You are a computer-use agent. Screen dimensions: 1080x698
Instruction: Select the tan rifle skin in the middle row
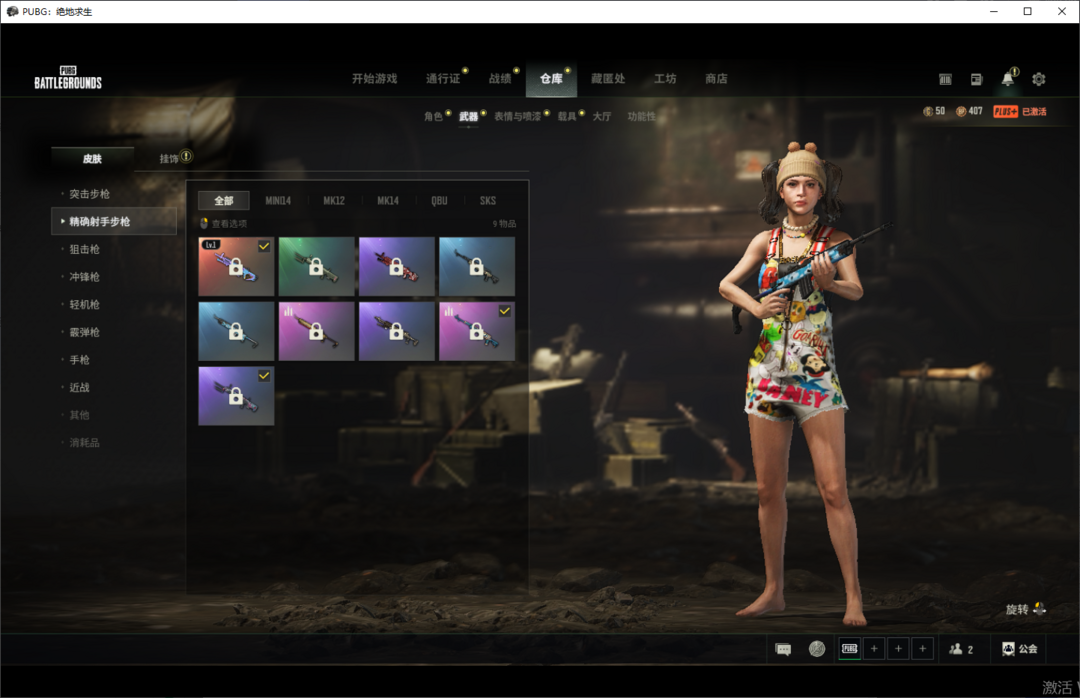[x=396, y=331]
